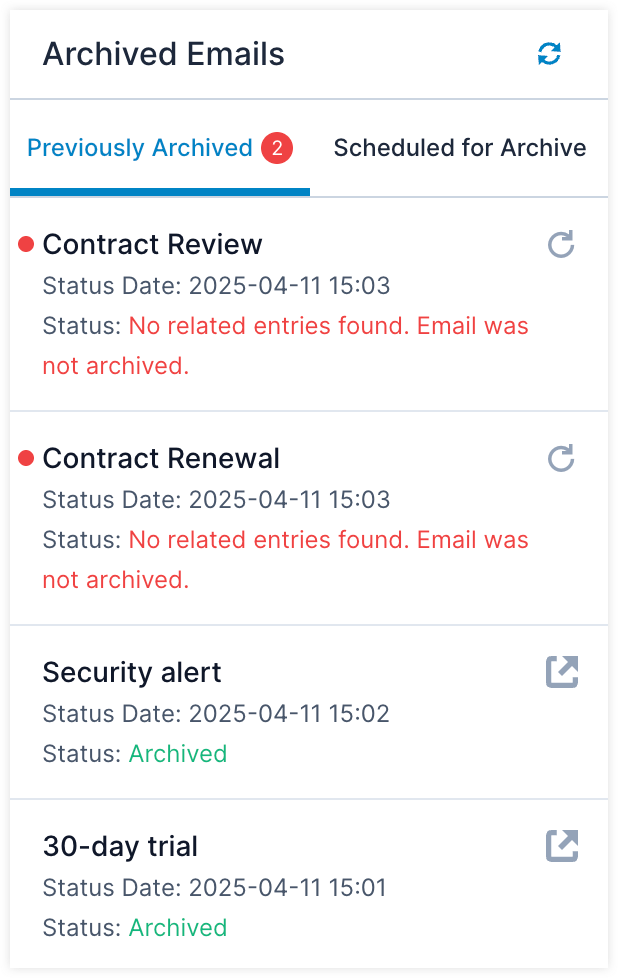Select the Security alert email title
Image resolution: width=618 pixels, height=978 pixels.
pos(132,672)
